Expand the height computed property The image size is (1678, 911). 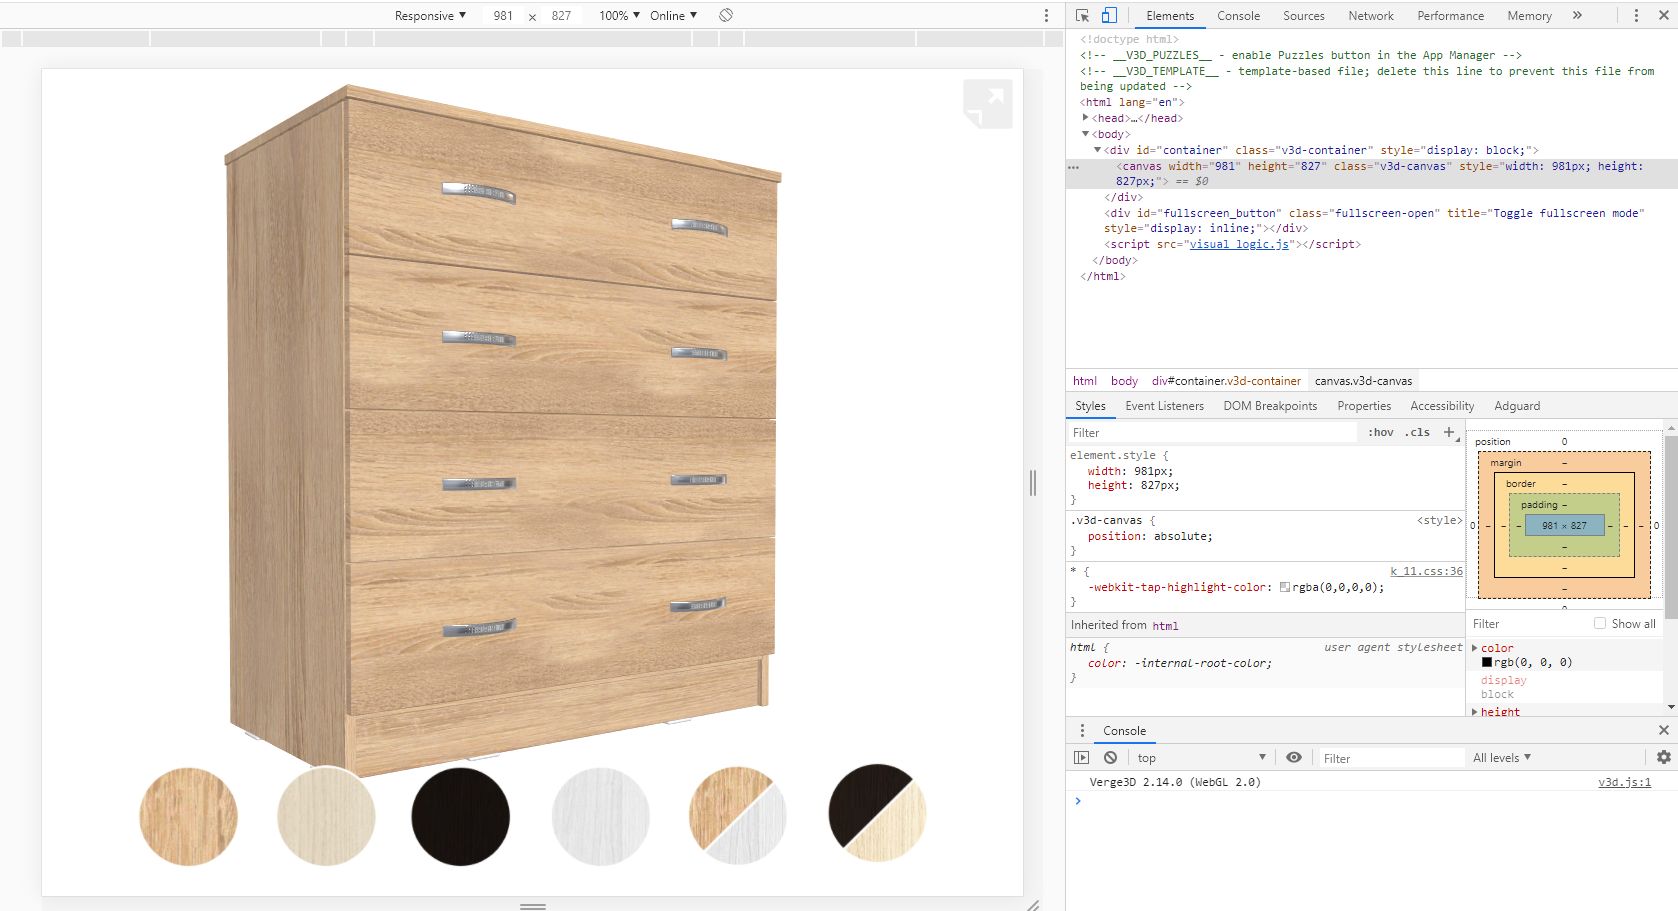pyautogui.click(x=1475, y=712)
